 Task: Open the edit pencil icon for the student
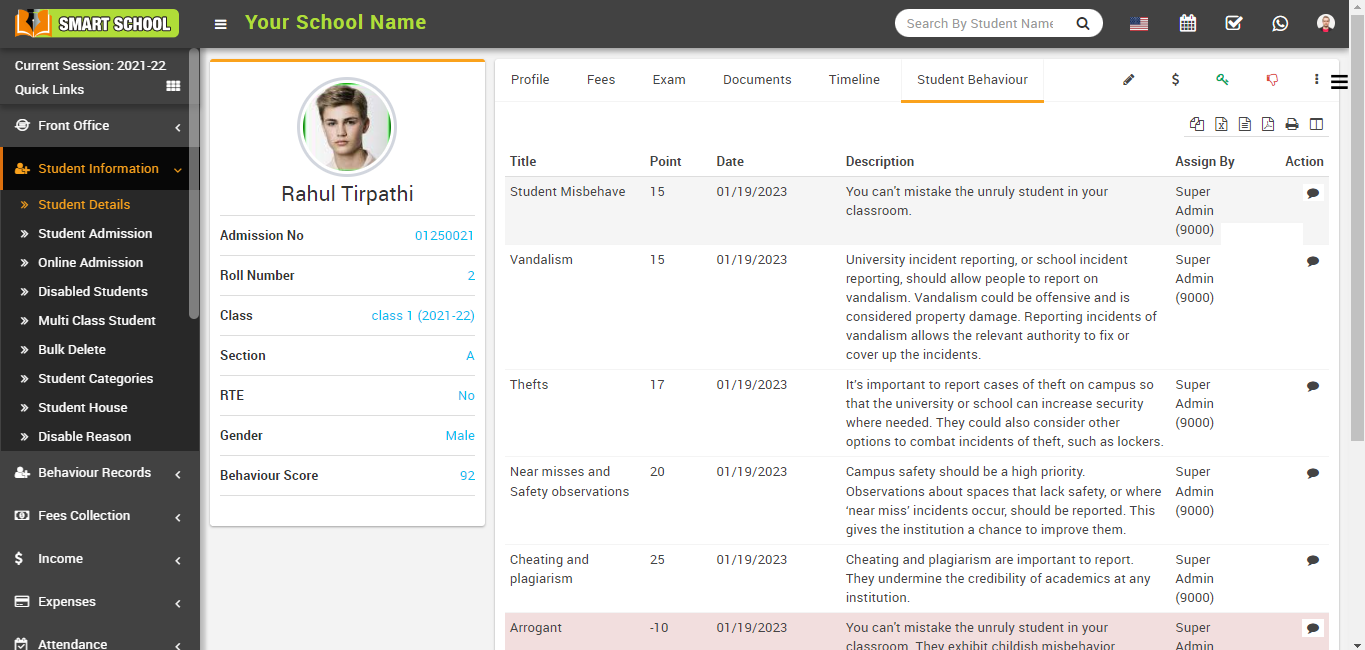click(x=1128, y=79)
